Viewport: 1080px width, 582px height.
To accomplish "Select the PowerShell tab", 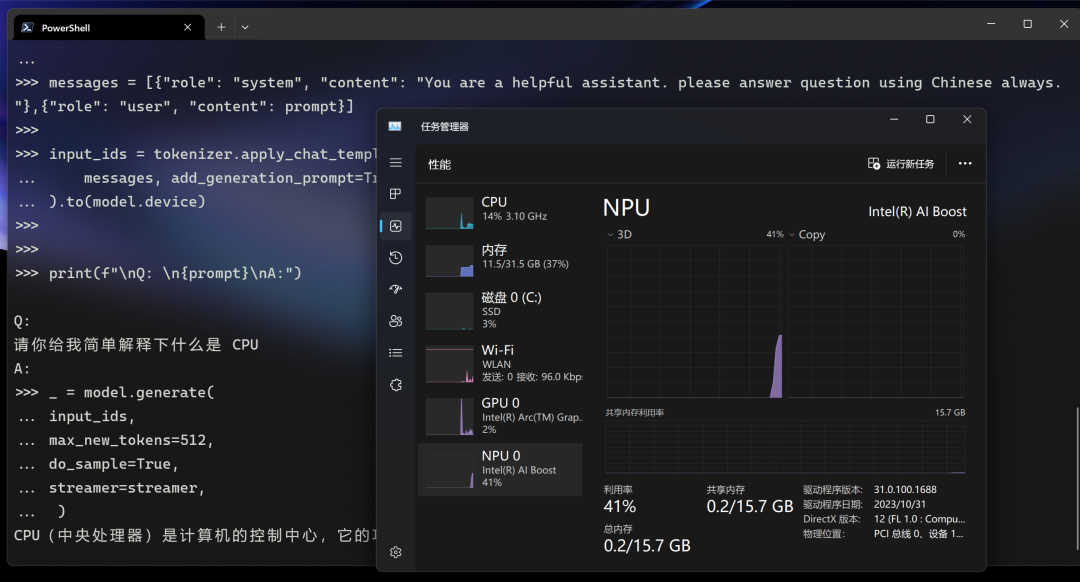I will coord(110,28).
